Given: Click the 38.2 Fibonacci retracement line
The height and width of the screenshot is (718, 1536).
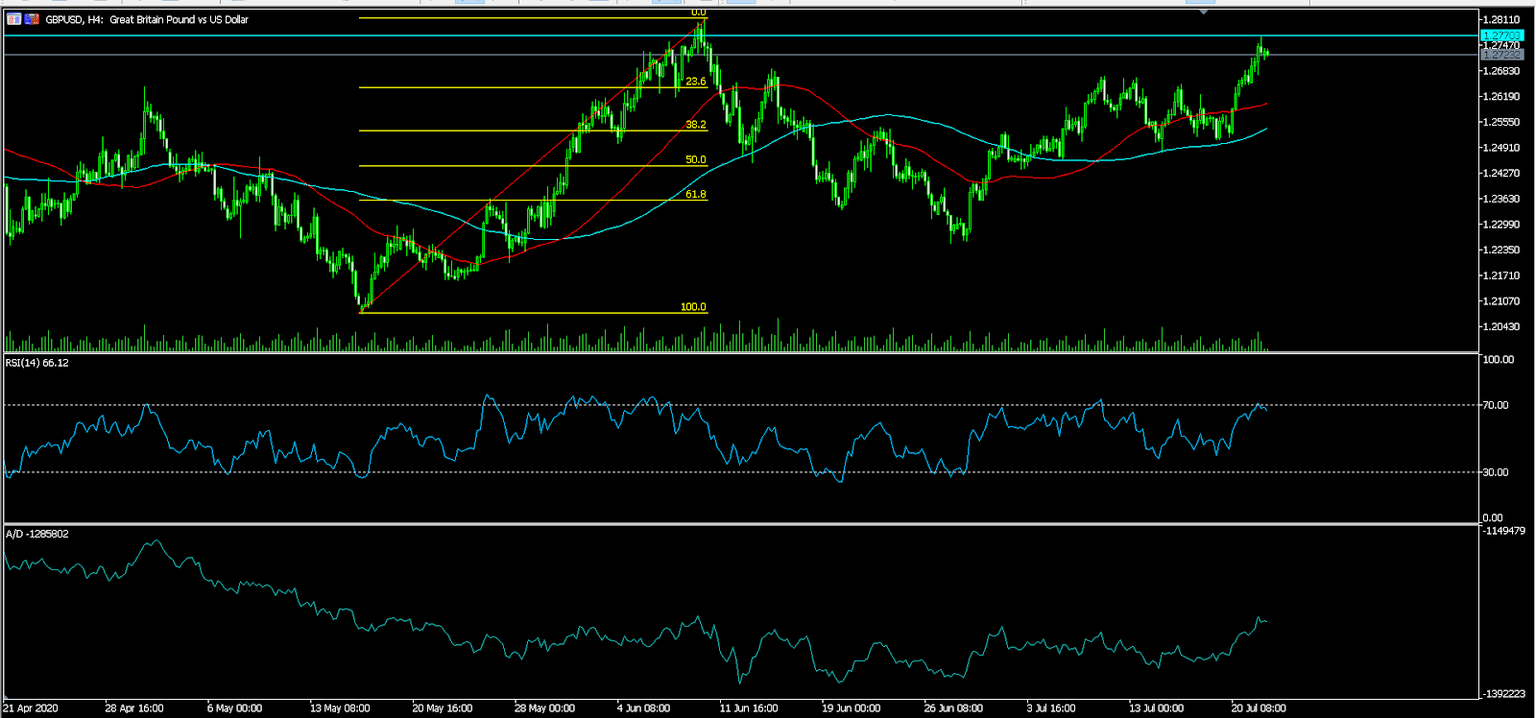Looking at the screenshot, I should [x=500, y=130].
